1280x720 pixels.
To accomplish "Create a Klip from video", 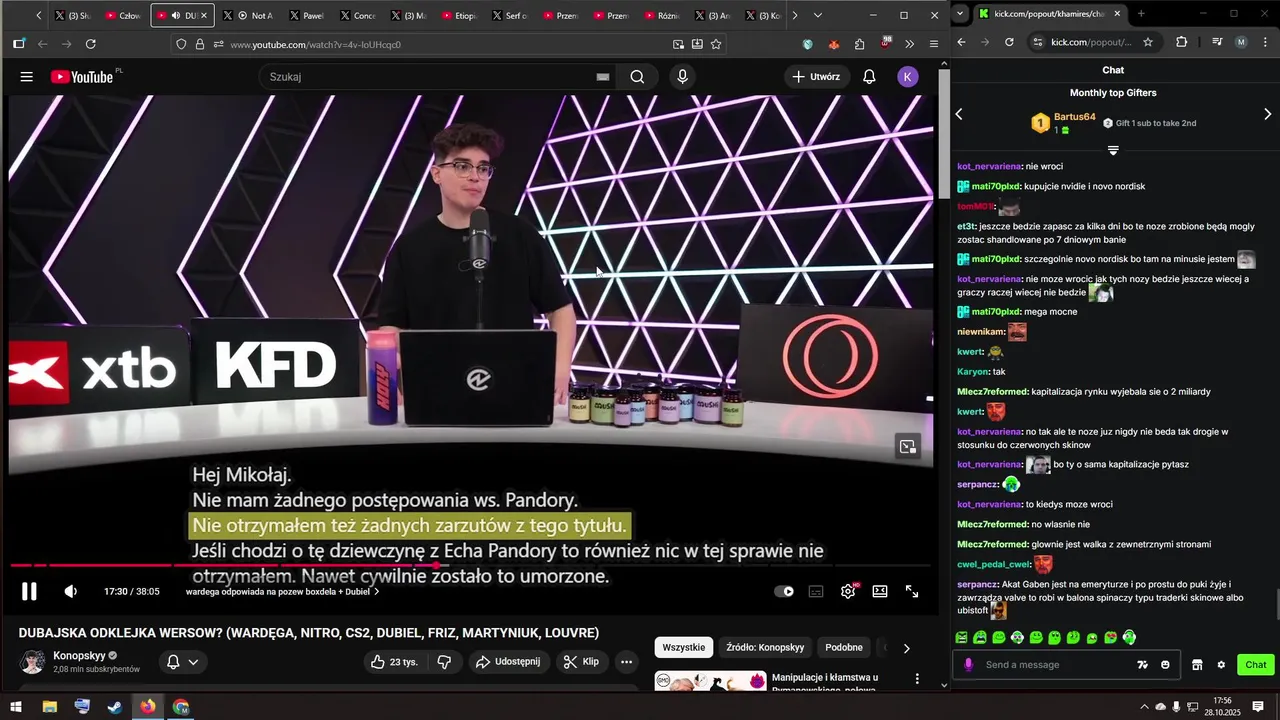I will pyautogui.click(x=581, y=662).
